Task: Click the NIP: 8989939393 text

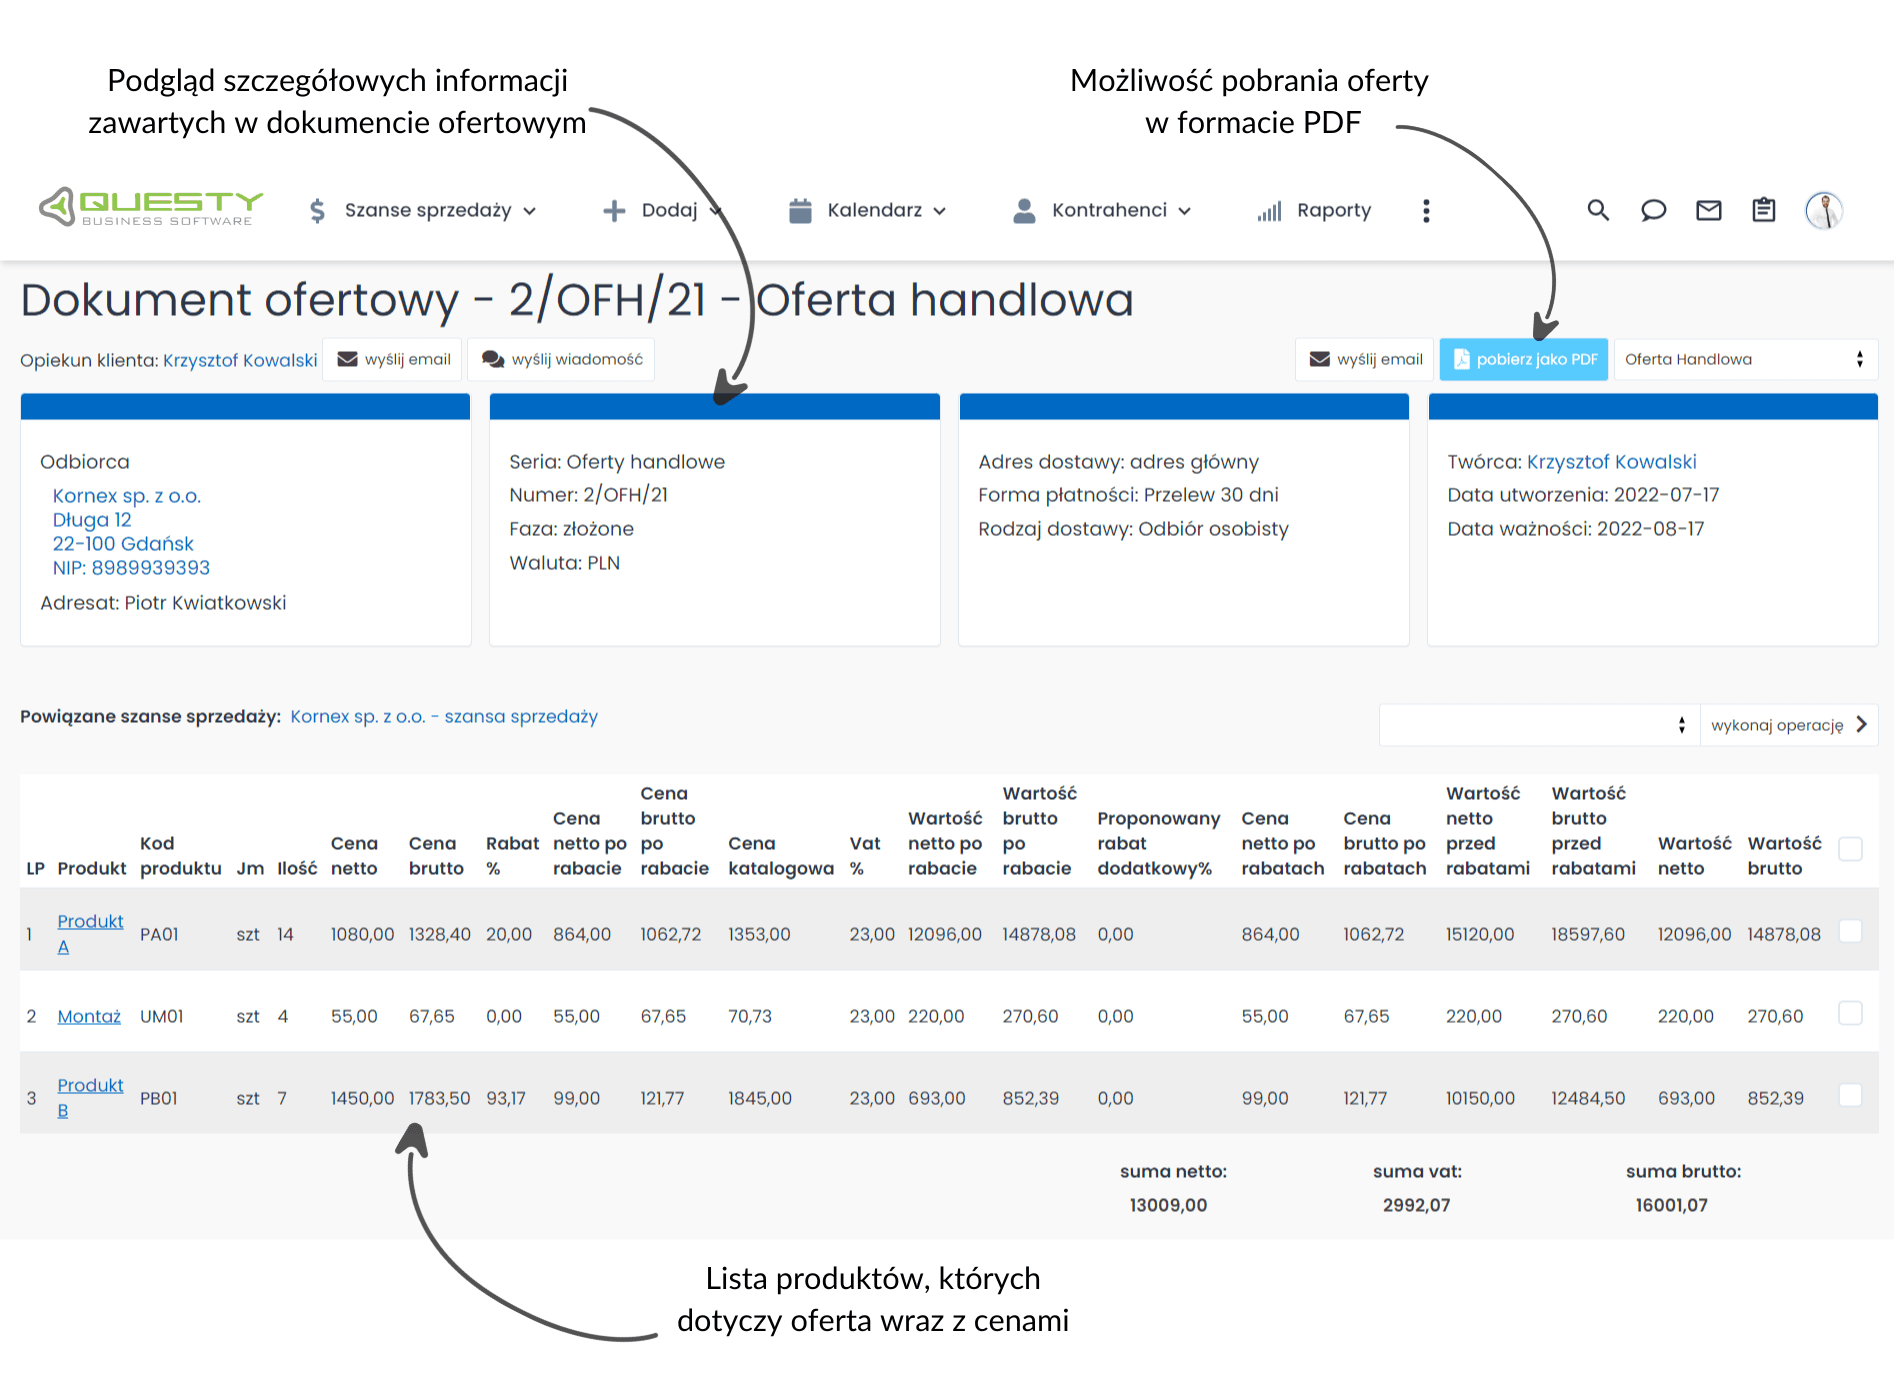Action: pos(131,568)
